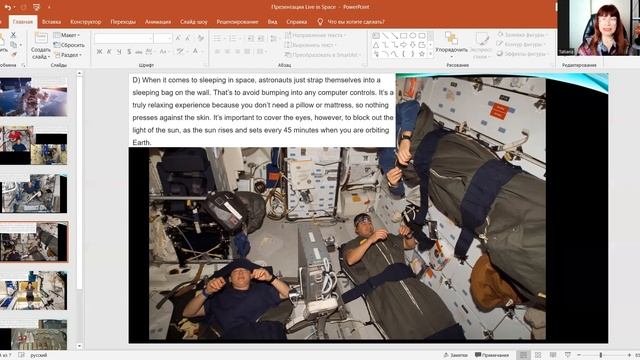Toggle bold (Ж) formatting
The image size is (640, 360).
point(99,52)
